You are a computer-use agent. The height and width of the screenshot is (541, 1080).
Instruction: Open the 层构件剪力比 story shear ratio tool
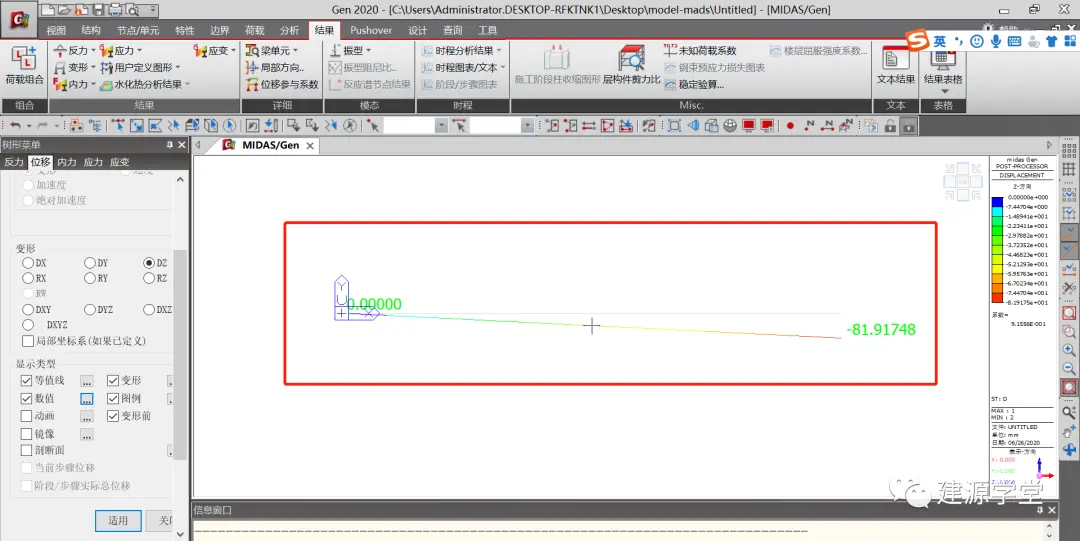coord(631,67)
